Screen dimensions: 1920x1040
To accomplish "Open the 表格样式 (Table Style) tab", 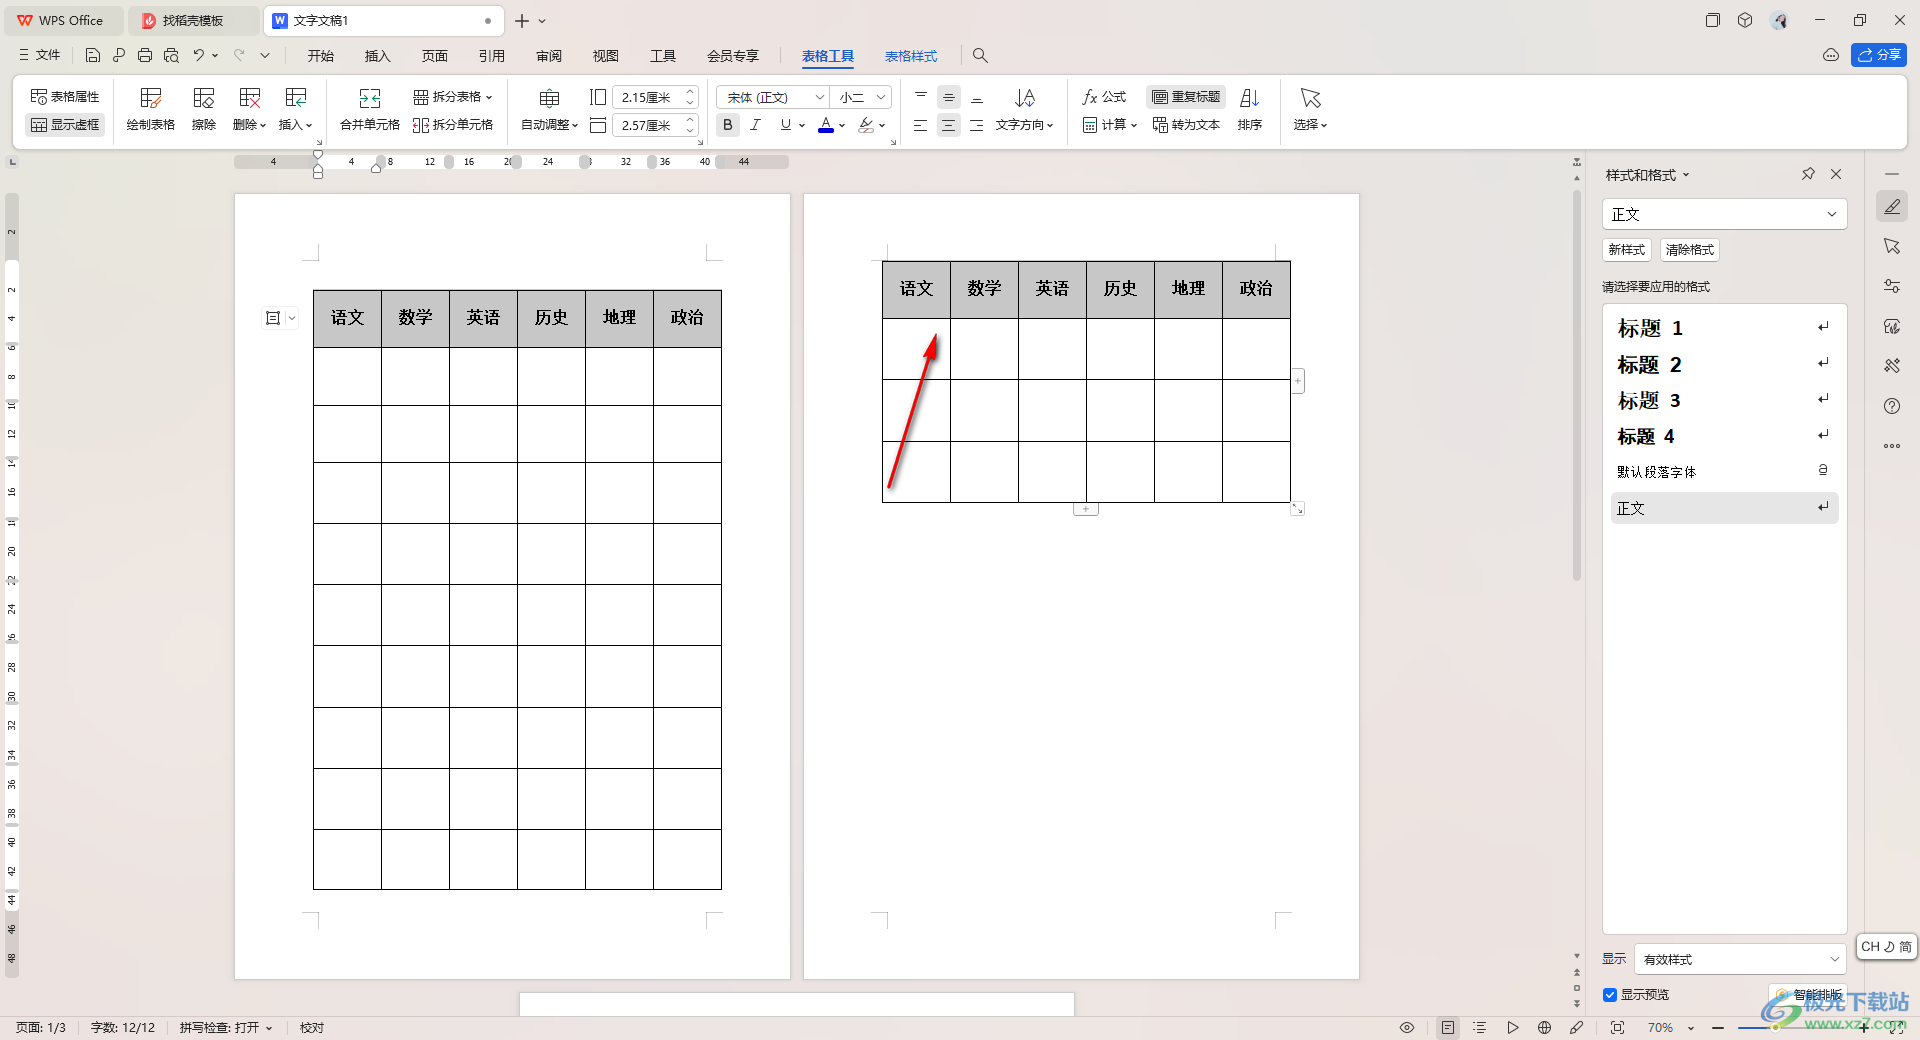I will coord(911,56).
